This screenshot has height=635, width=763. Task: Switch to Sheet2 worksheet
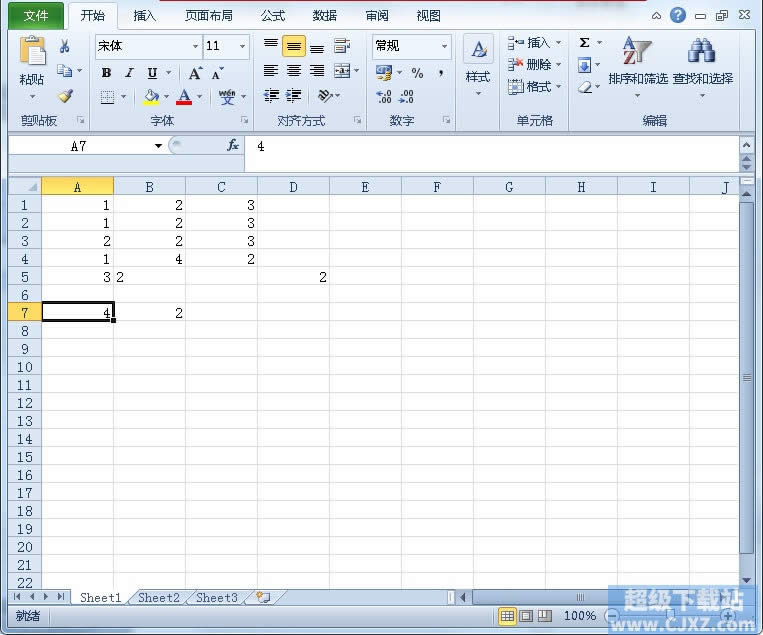click(159, 597)
